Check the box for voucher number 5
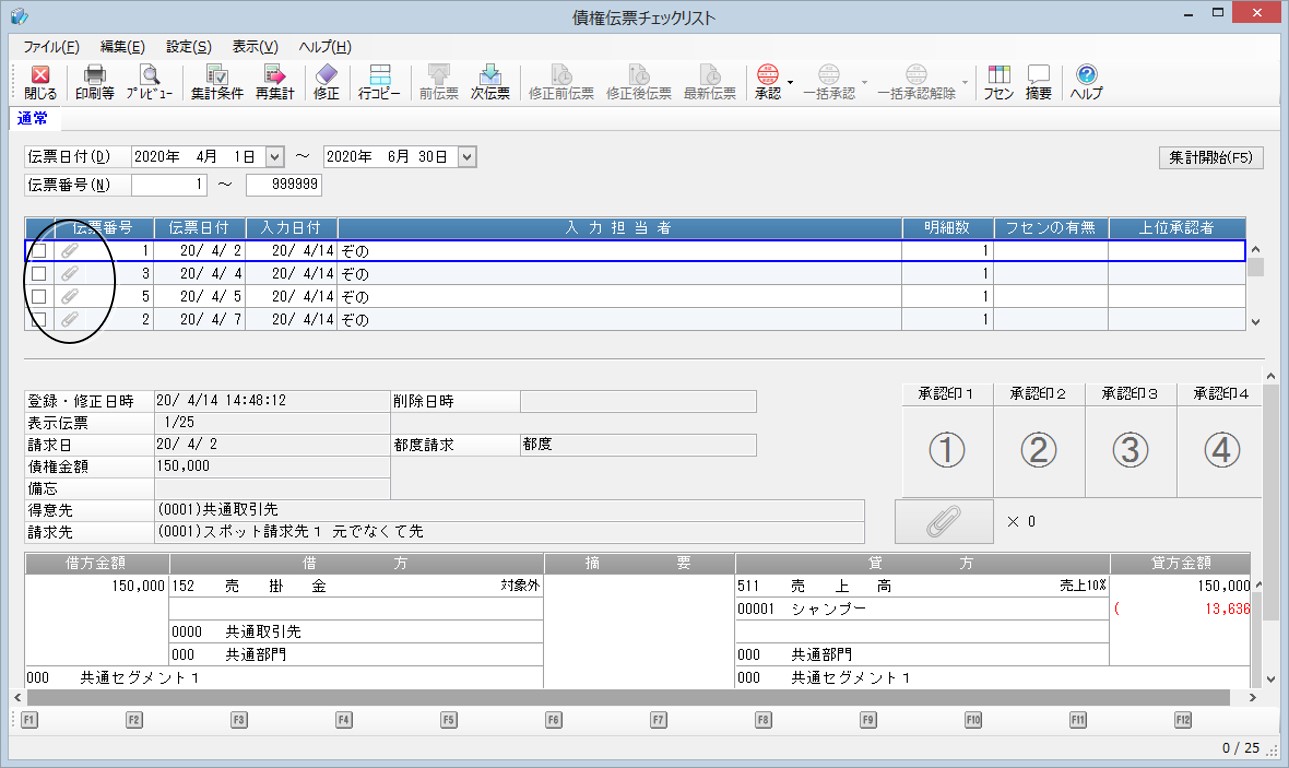This screenshot has width=1289, height=768. click(x=39, y=296)
